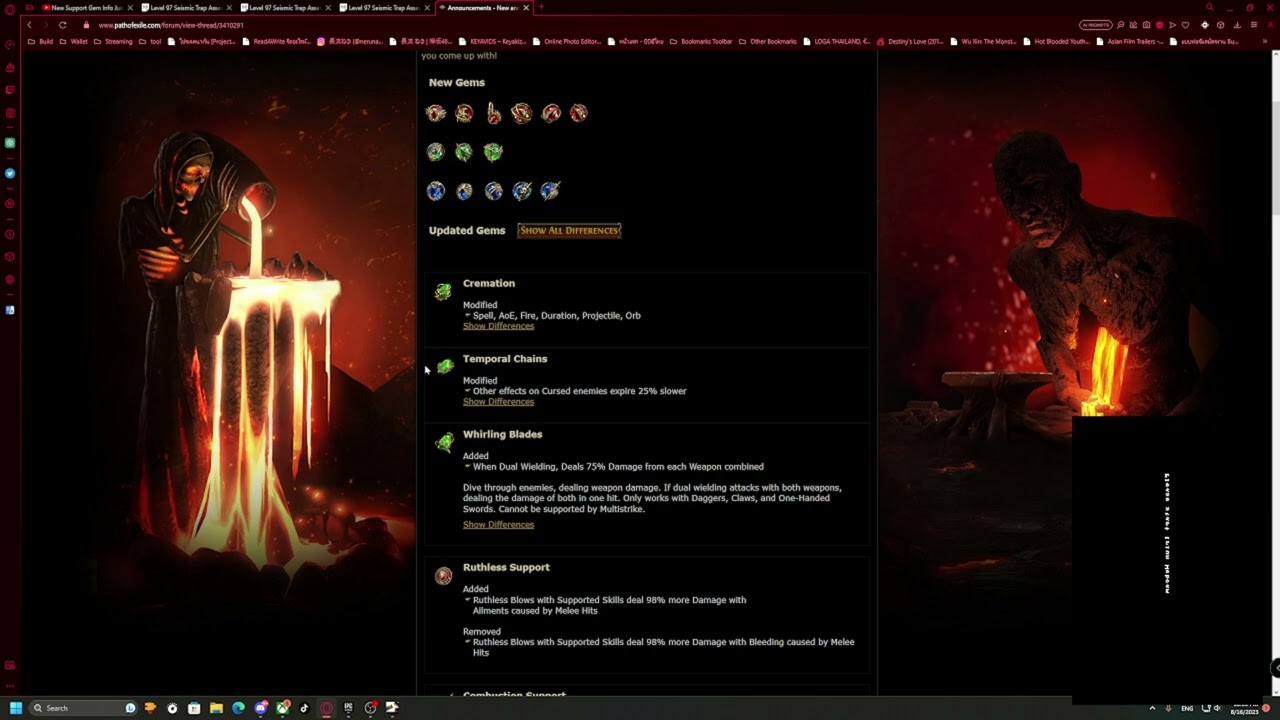Click the last blue gem icon under New Gems
This screenshot has height=720, width=1280.
coord(550,190)
